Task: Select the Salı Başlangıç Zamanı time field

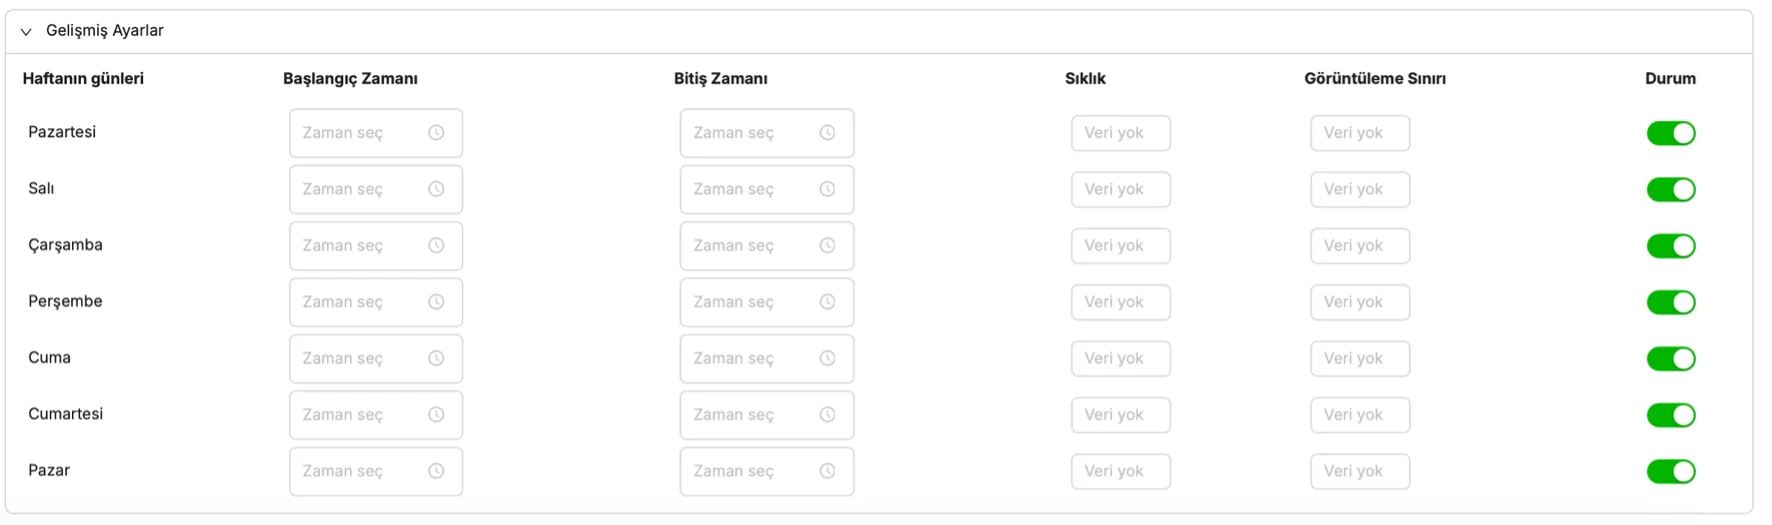Action: point(376,189)
